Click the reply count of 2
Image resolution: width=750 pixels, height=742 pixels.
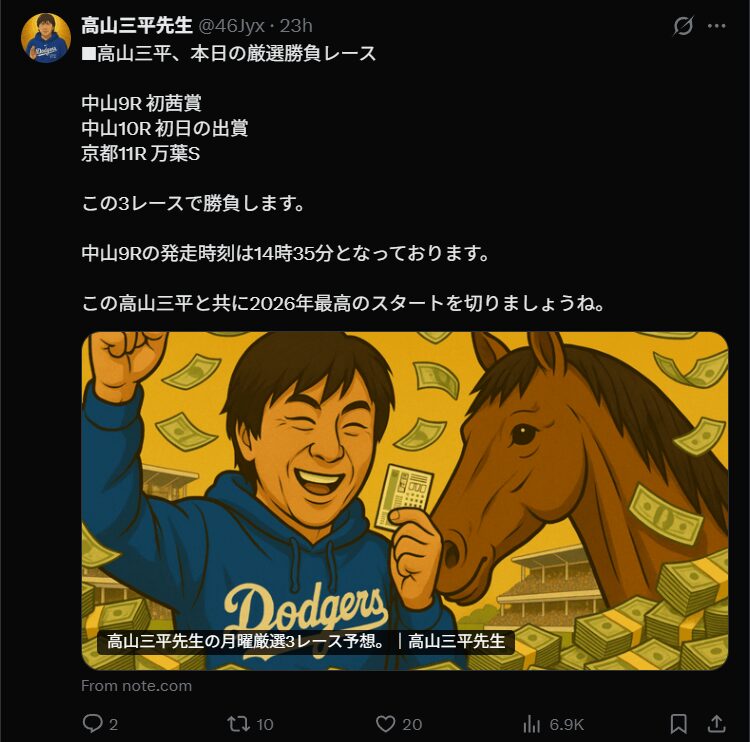[x=114, y=724]
